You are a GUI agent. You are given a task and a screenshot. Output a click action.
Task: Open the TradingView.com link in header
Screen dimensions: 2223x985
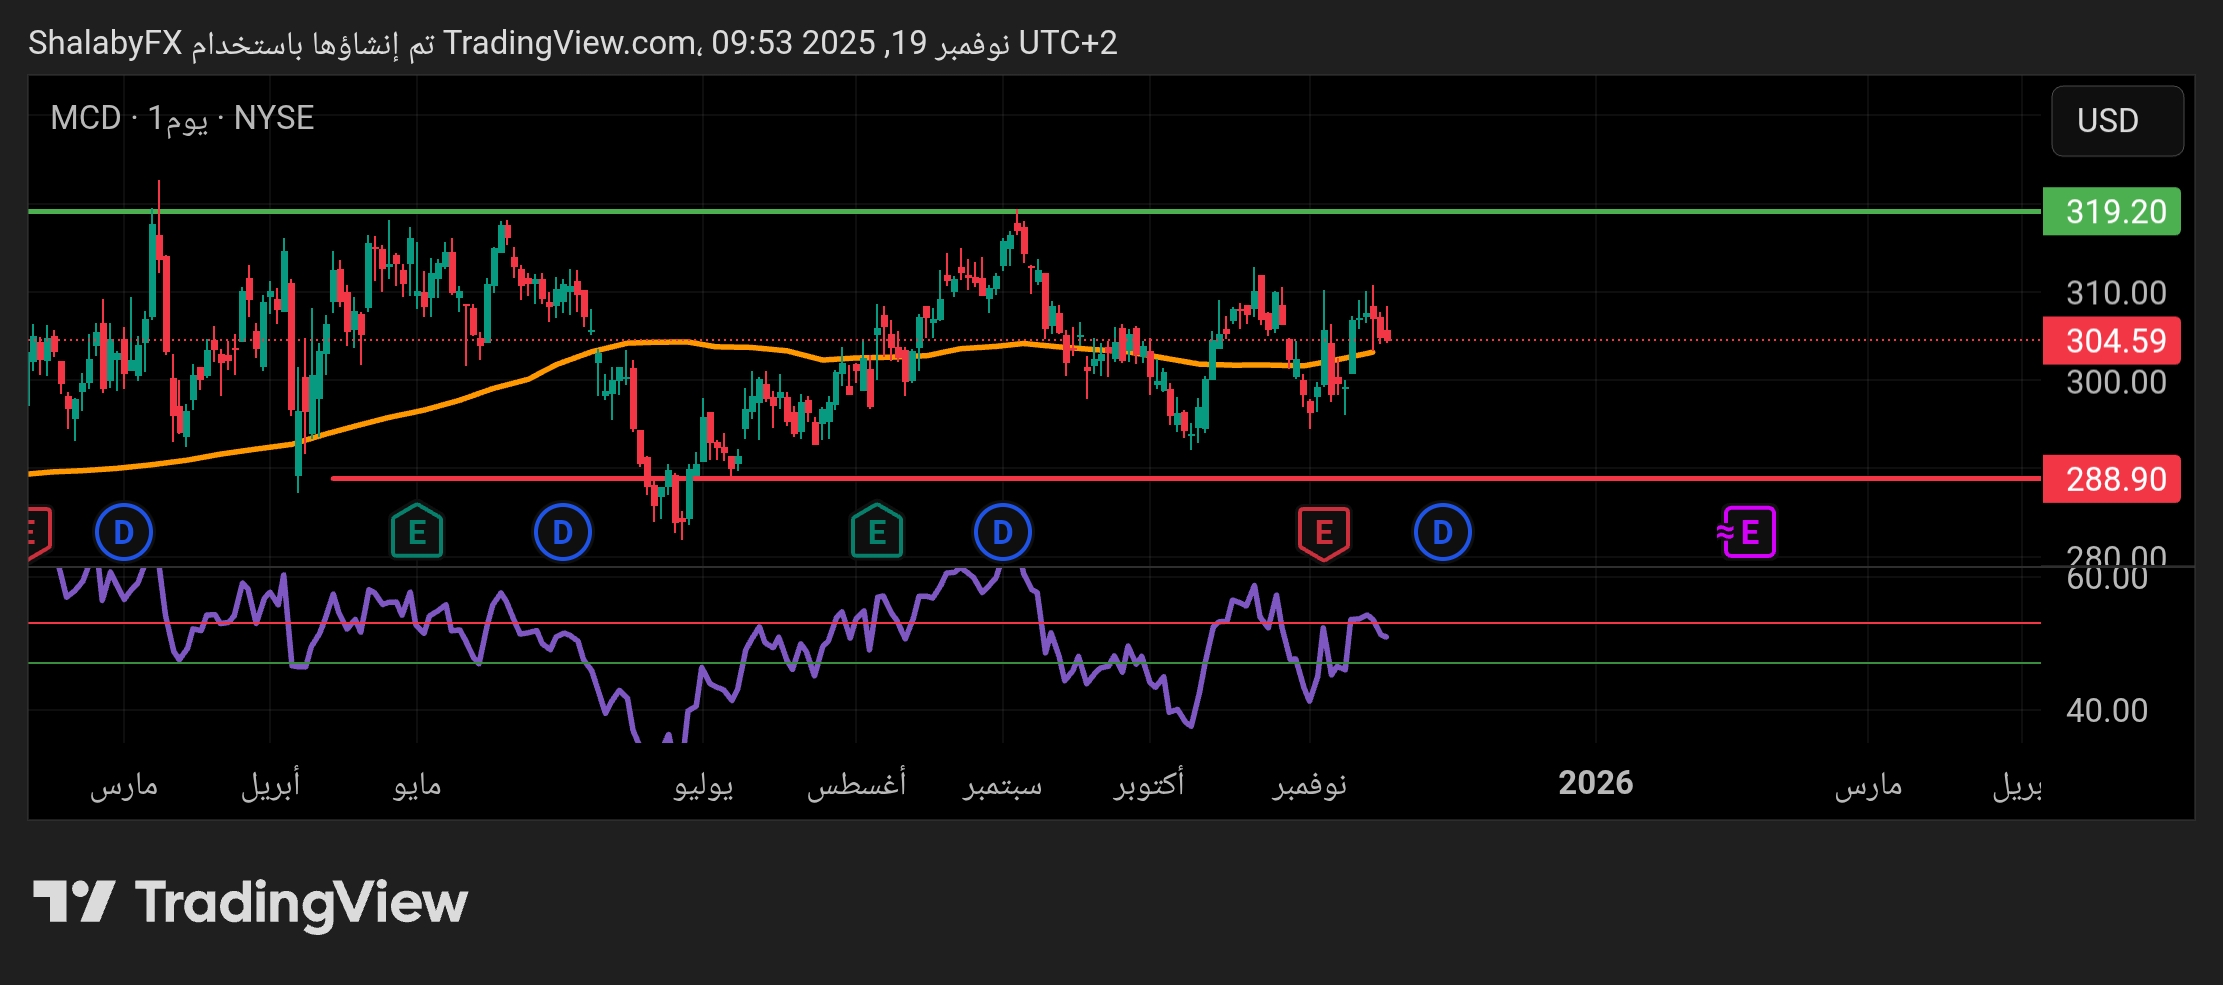[x=570, y=43]
